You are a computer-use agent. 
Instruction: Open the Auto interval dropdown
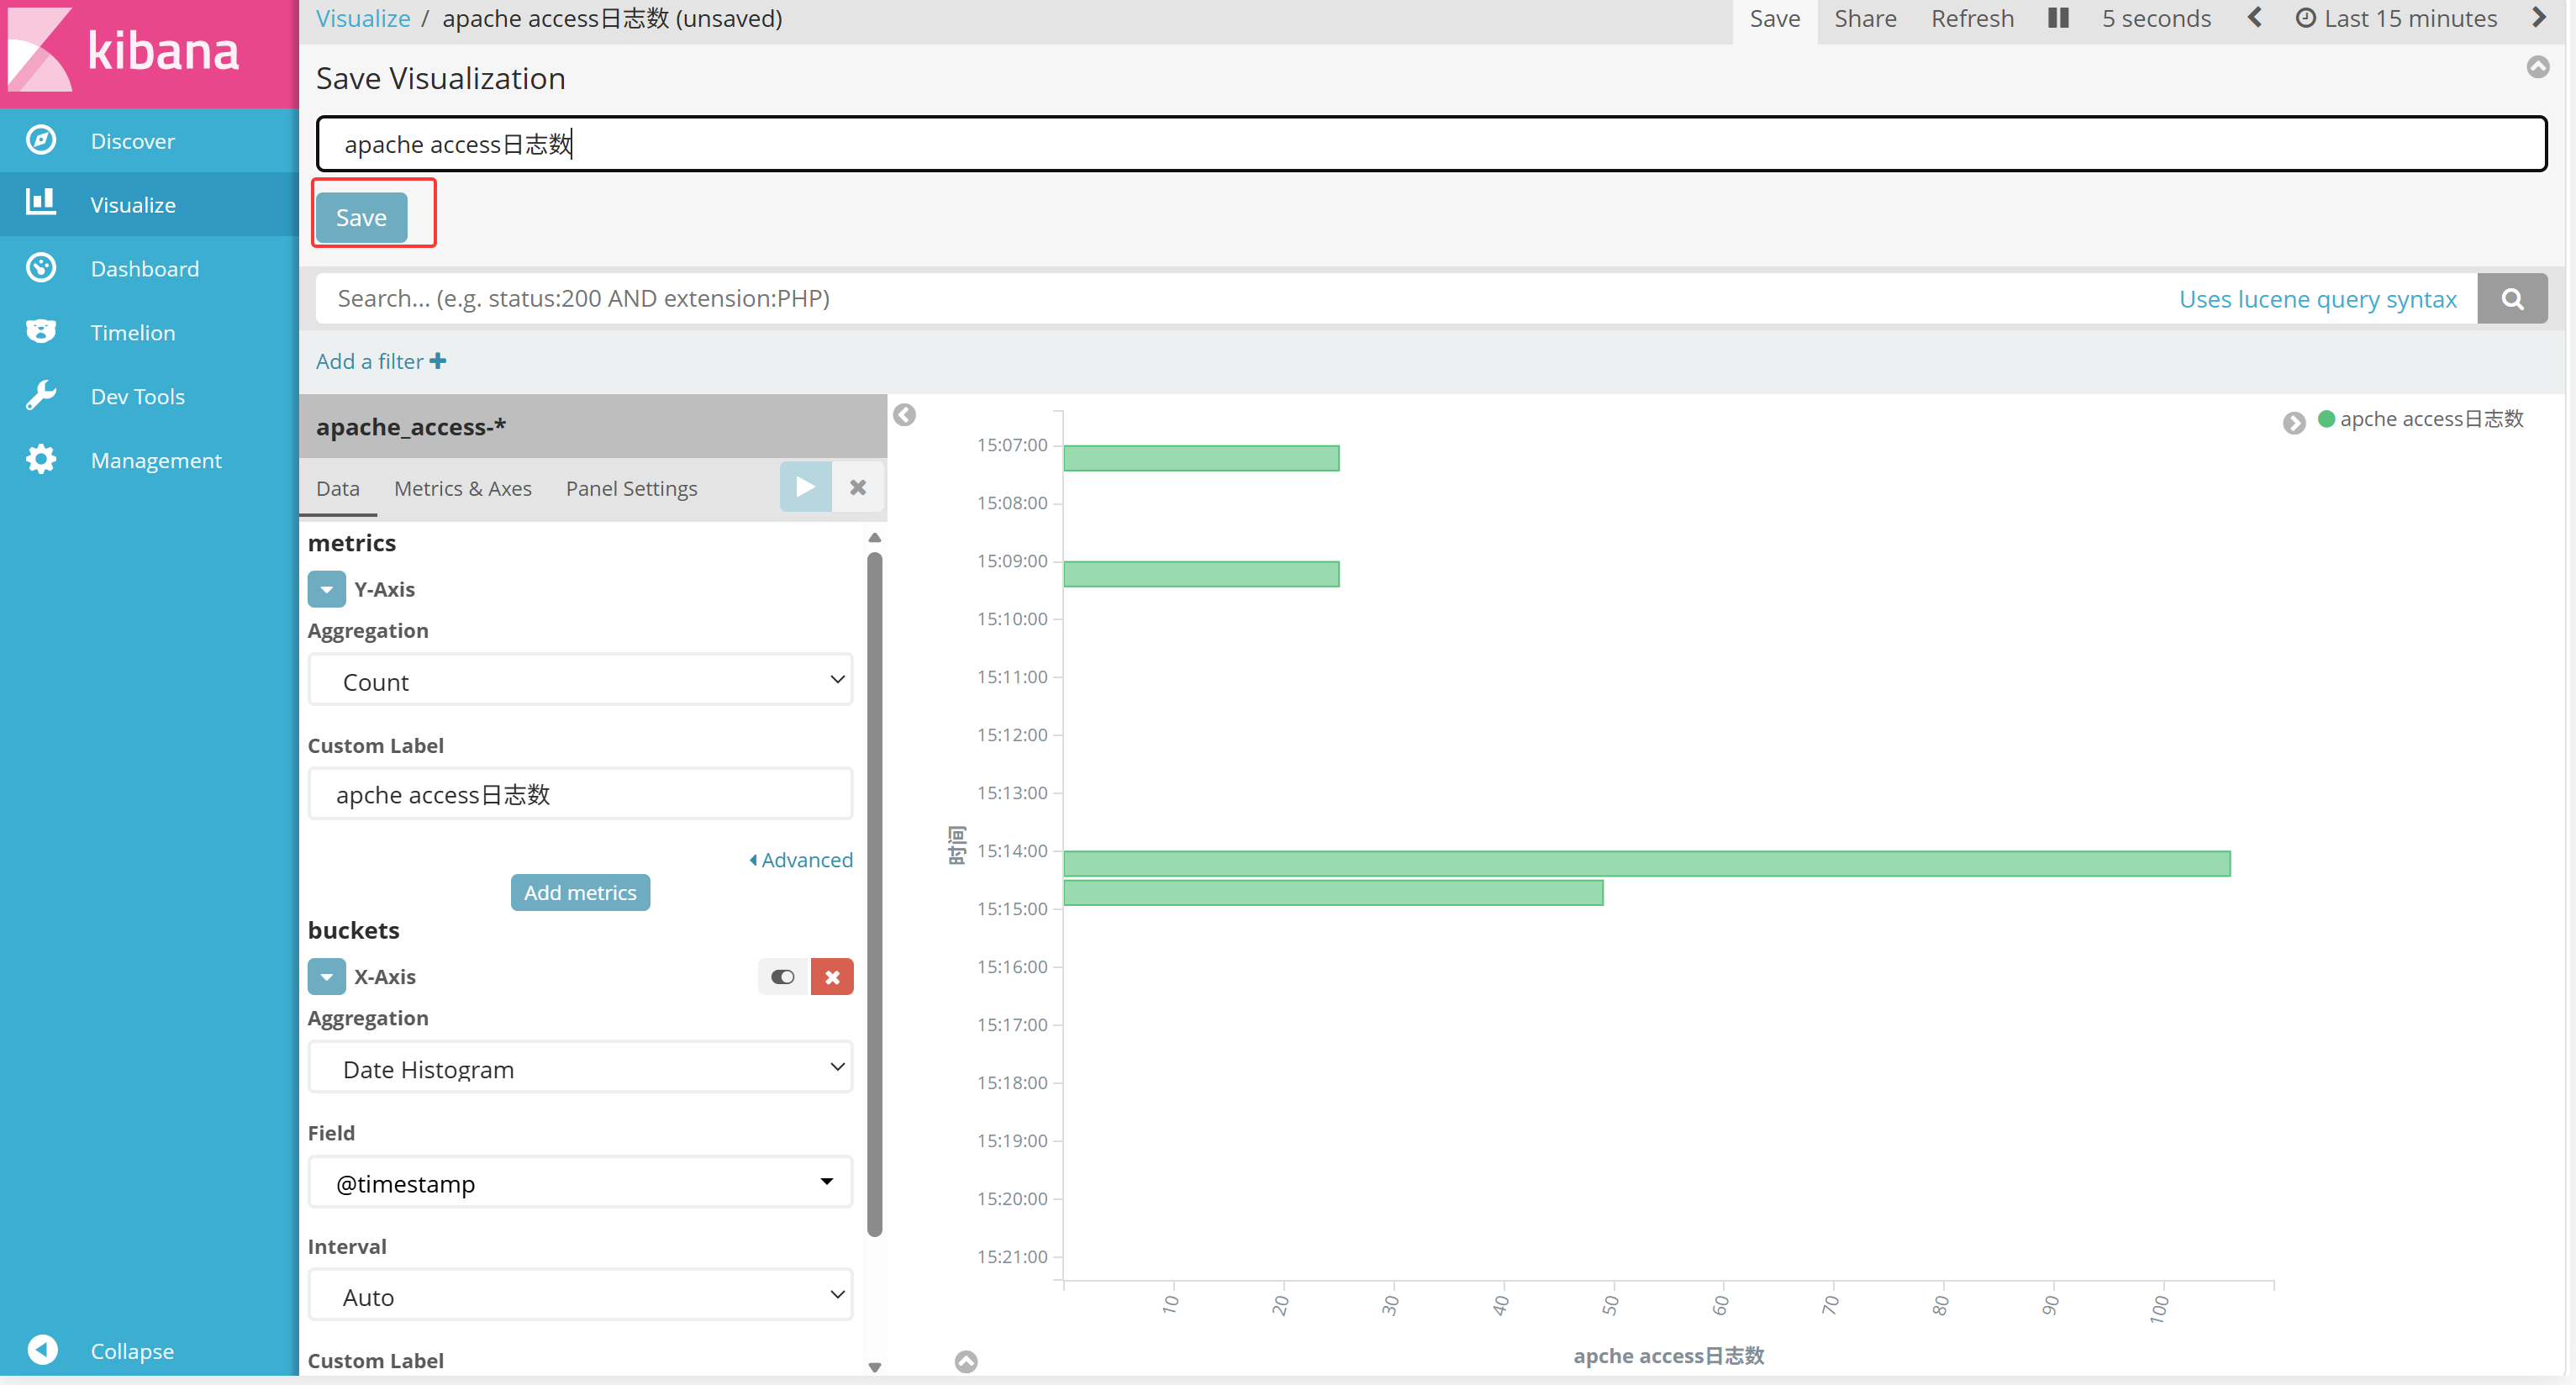click(580, 1296)
